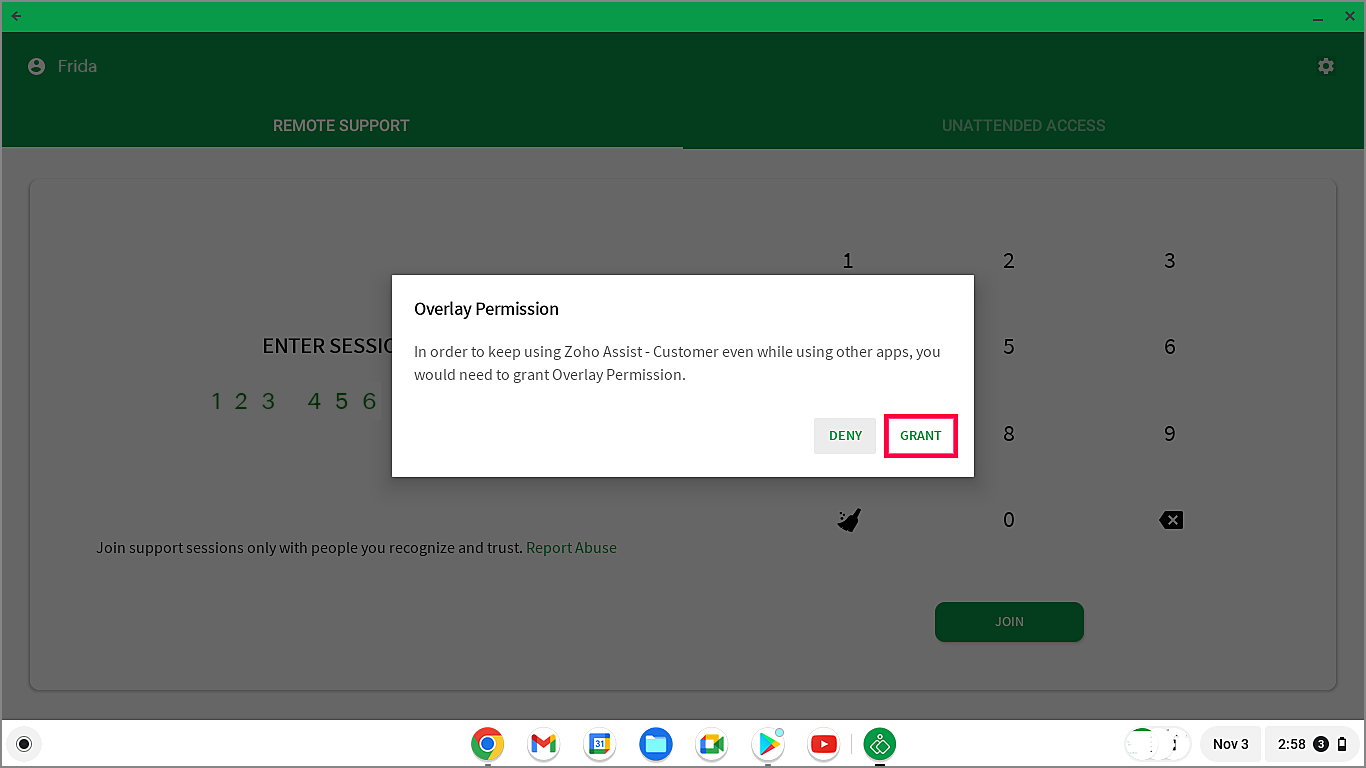Switch to the UNATTENDED ACCESS tab
1366x768 pixels.
[1023, 125]
